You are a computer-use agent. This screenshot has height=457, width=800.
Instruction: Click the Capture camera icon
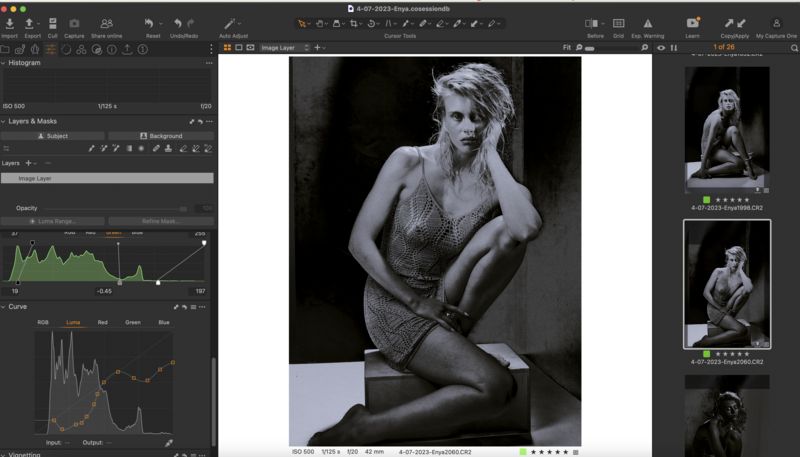tap(74, 23)
